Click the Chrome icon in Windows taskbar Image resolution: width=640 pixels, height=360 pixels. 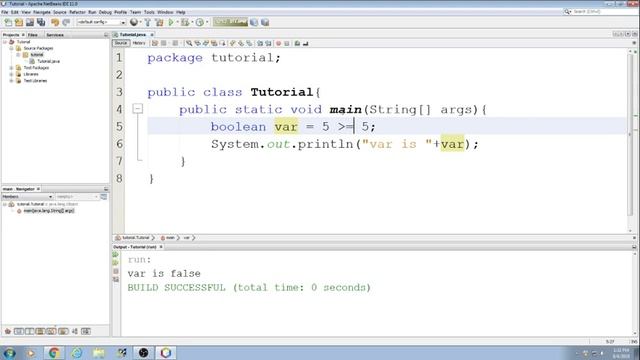pyautogui.click(x=53, y=353)
